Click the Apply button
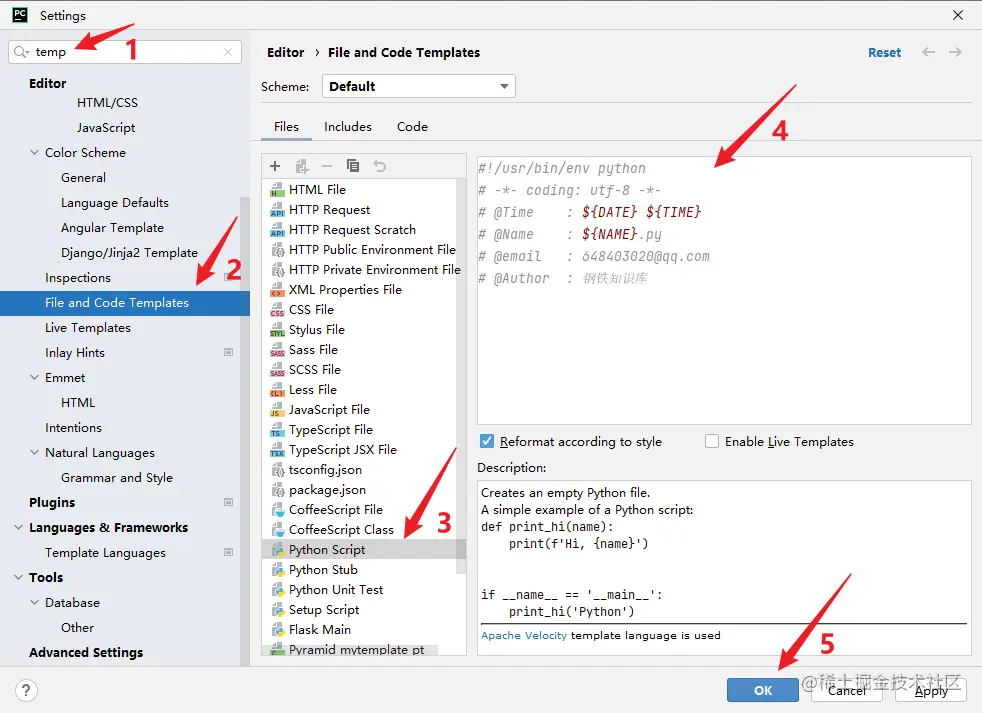Screen dimensions: 982x713 [x=931, y=690]
